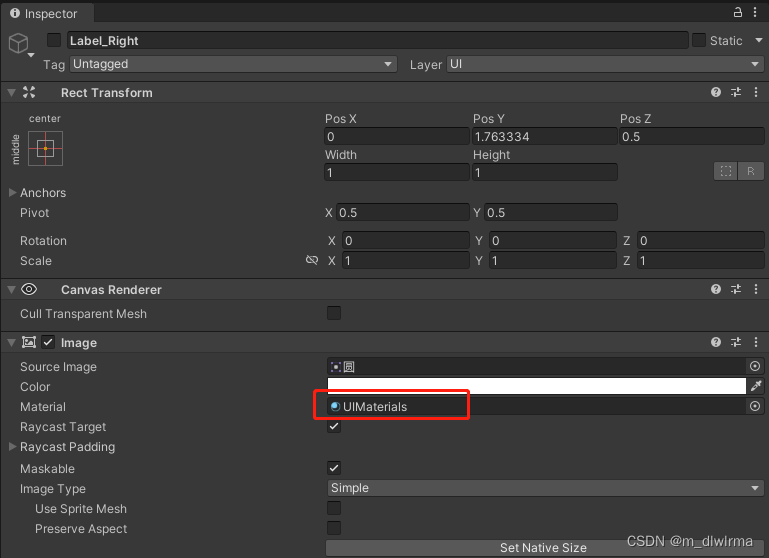Edit the Rotation Y field

(x=553, y=240)
